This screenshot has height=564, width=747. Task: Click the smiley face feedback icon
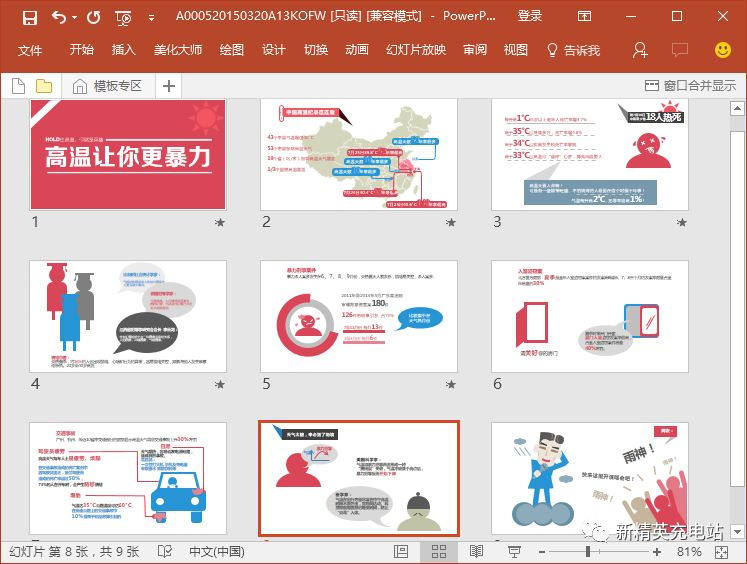(722, 50)
